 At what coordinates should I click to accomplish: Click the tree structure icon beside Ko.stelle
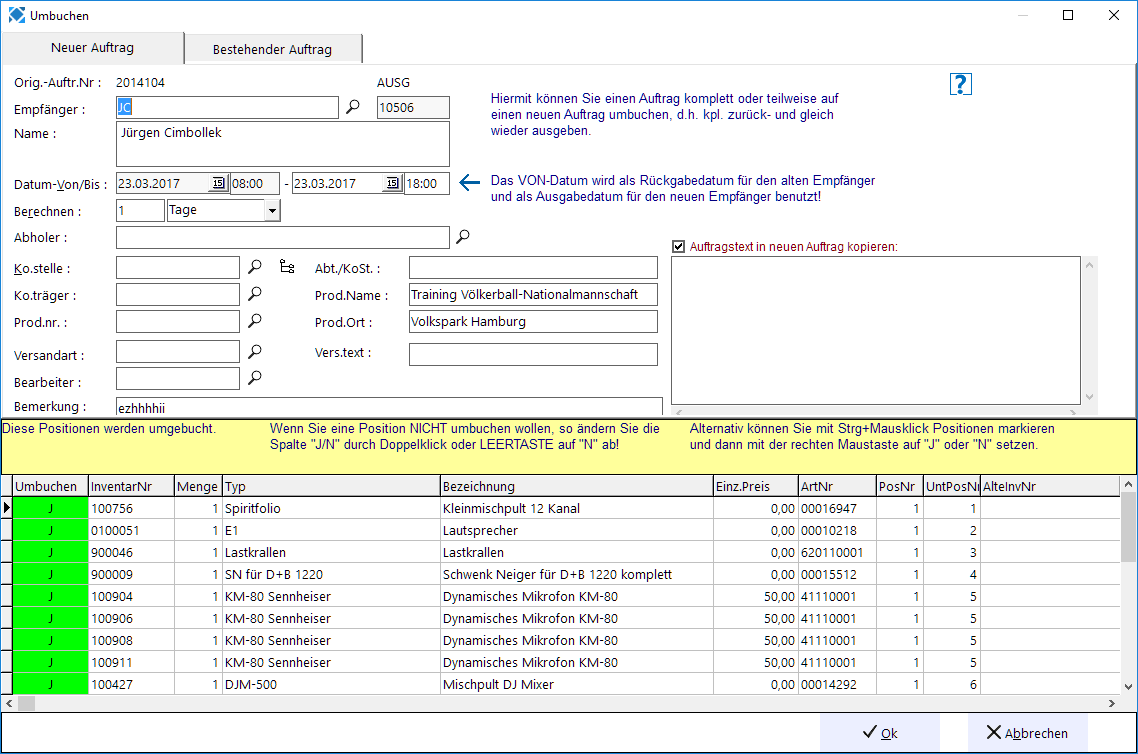(x=287, y=267)
